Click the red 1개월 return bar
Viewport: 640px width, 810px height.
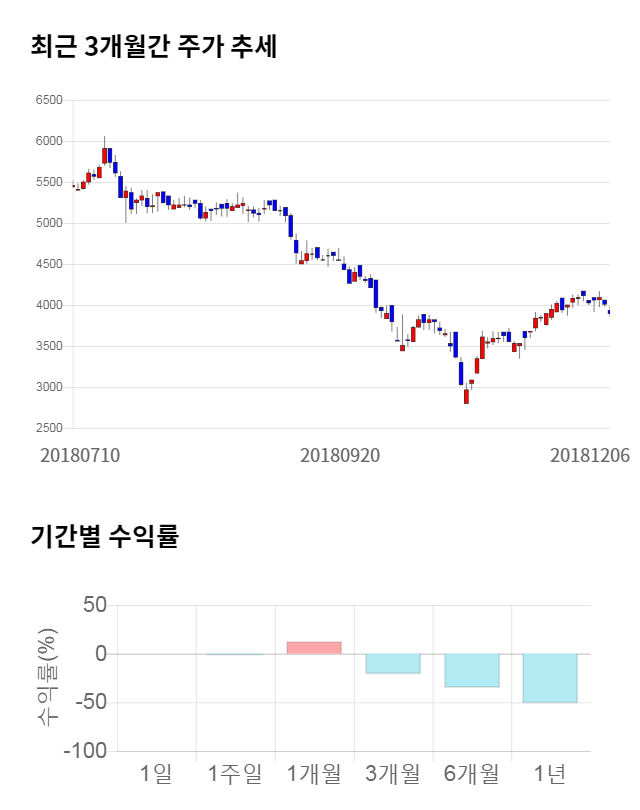tap(314, 648)
